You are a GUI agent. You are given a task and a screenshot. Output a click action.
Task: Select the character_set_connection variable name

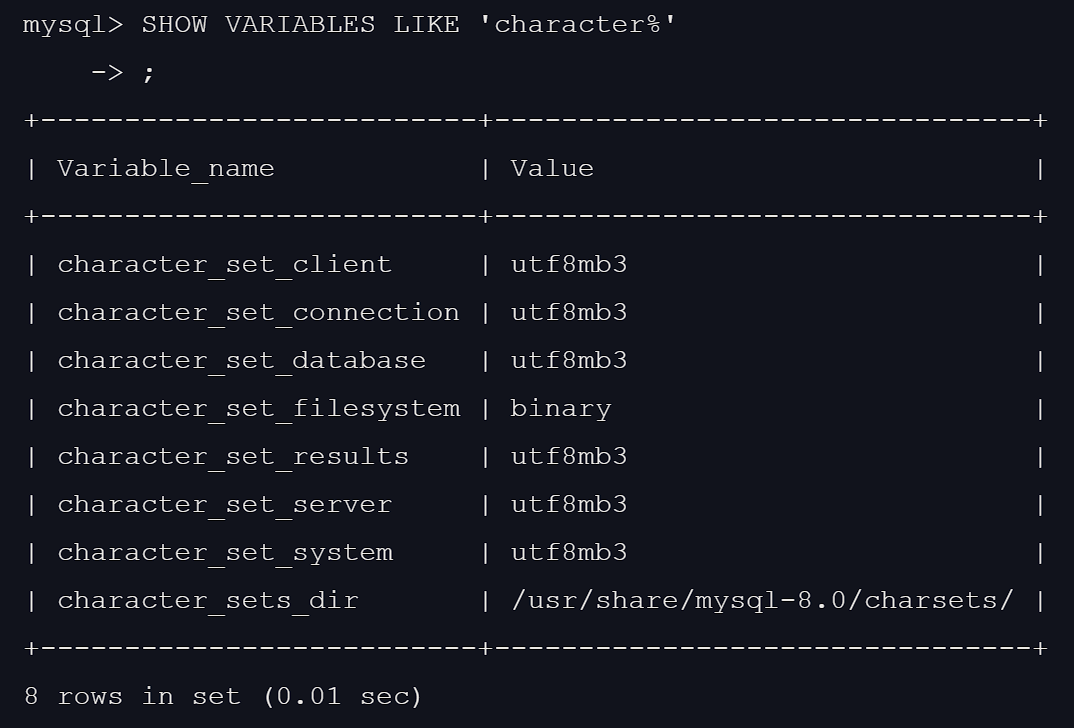(x=258, y=313)
